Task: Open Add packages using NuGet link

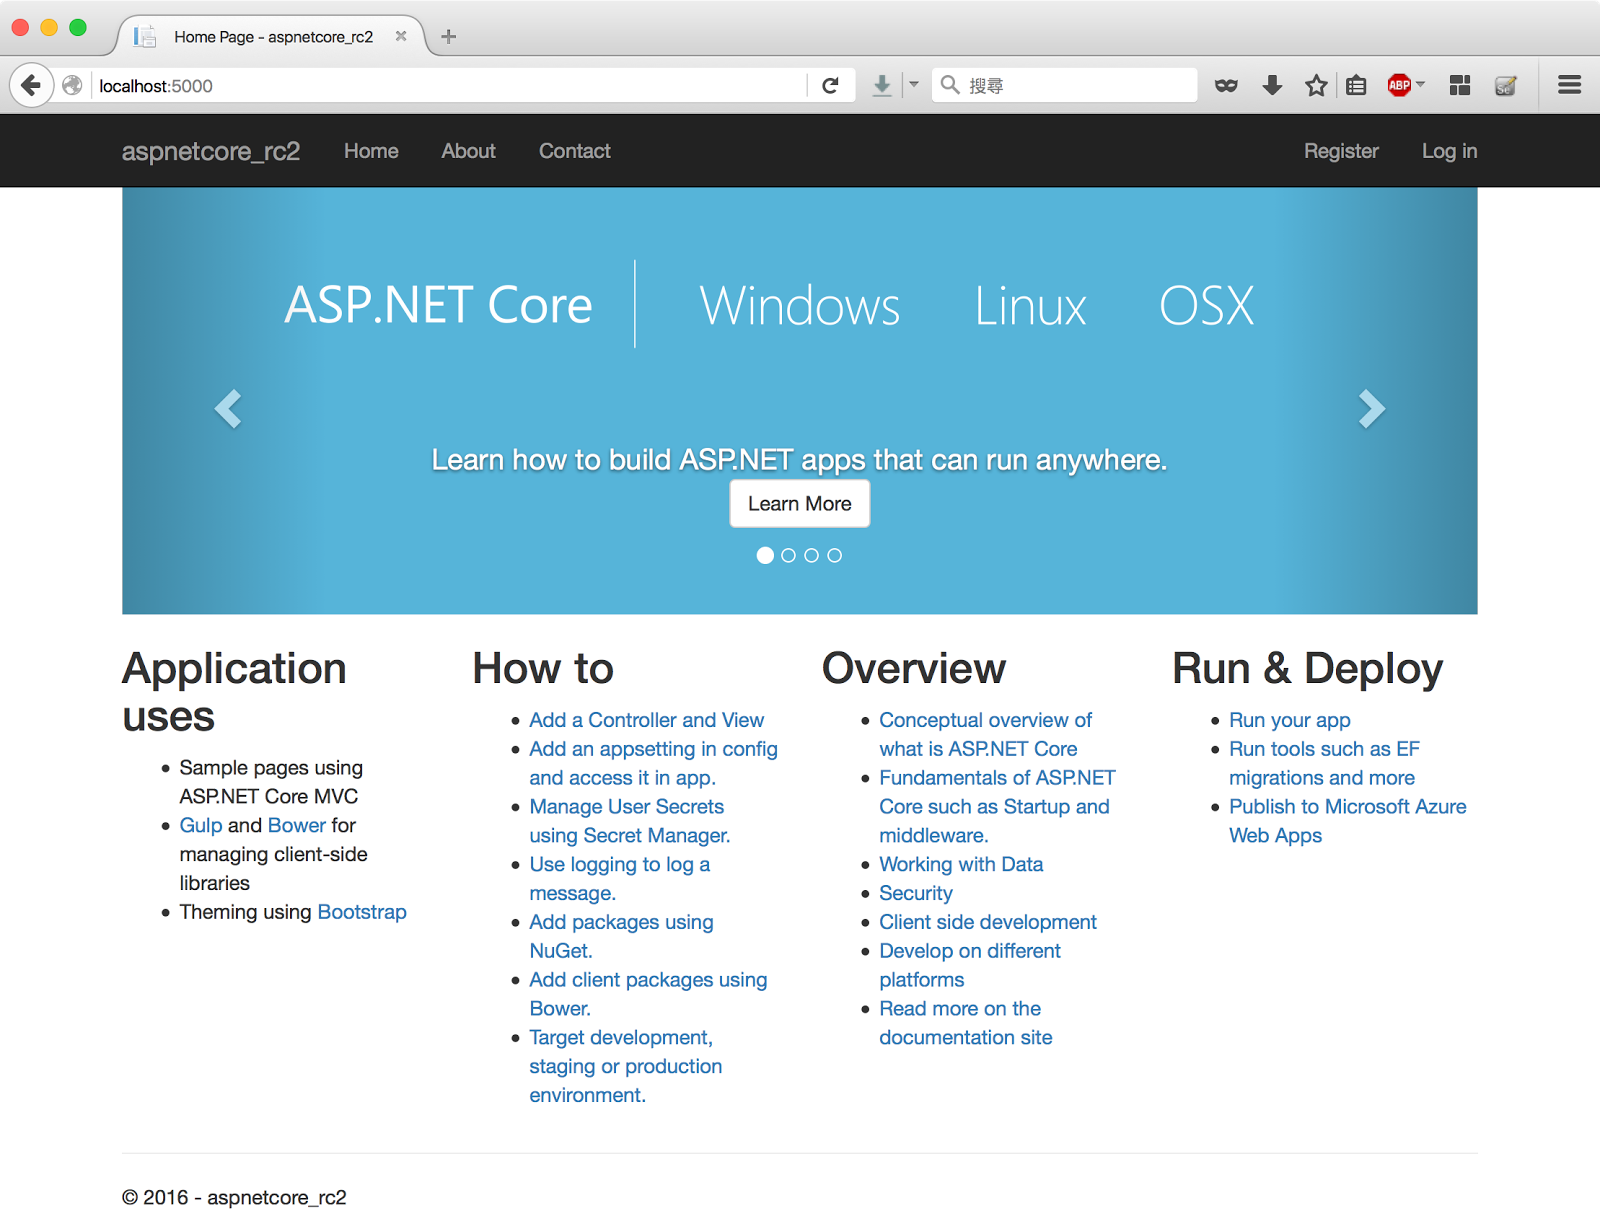Action: [621, 936]
